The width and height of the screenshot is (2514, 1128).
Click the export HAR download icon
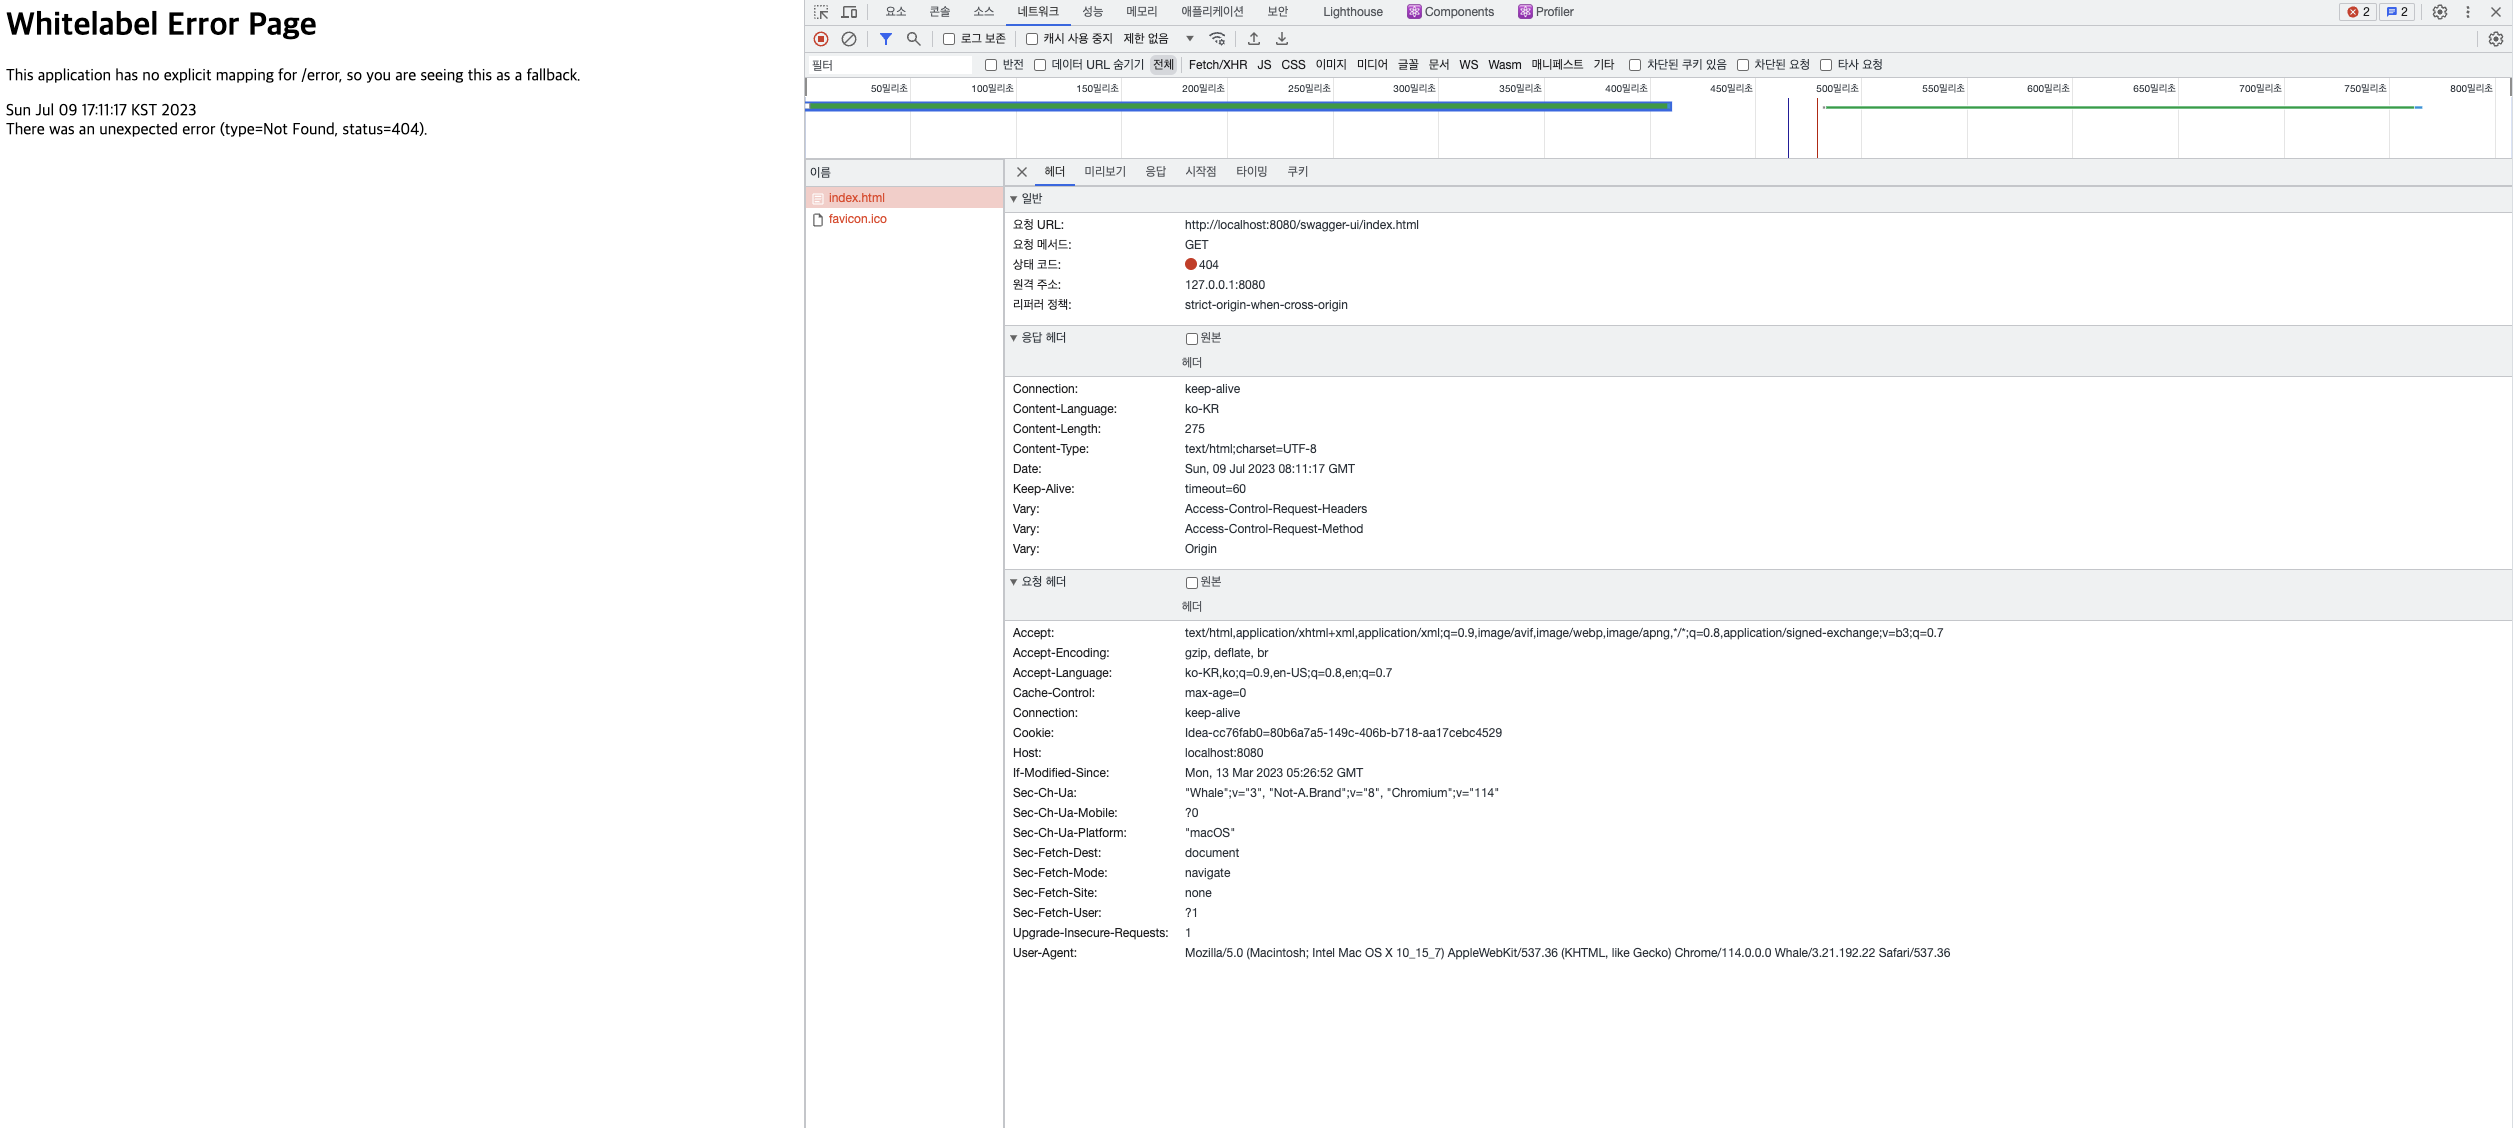pos(1282,39)
